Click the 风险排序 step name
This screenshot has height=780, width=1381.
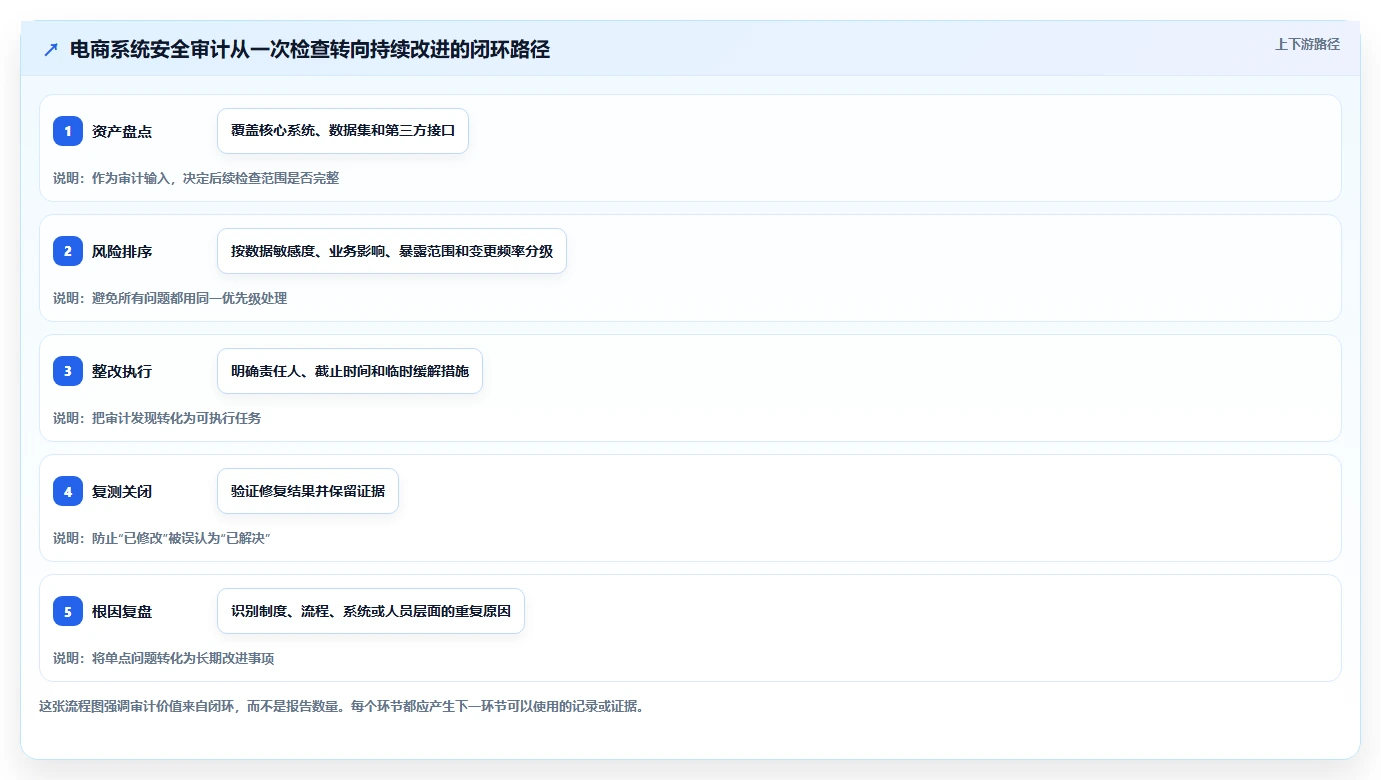coord(122,251)
